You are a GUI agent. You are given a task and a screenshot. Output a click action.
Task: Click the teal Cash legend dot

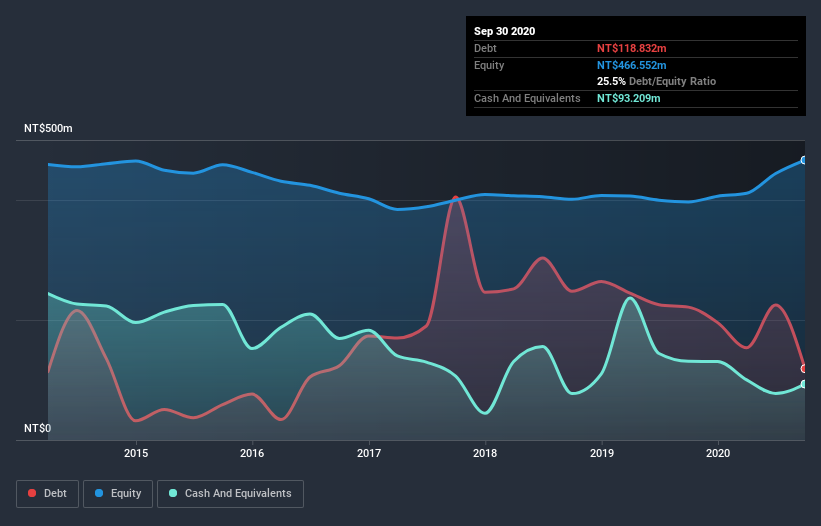[x=173, y=493]
